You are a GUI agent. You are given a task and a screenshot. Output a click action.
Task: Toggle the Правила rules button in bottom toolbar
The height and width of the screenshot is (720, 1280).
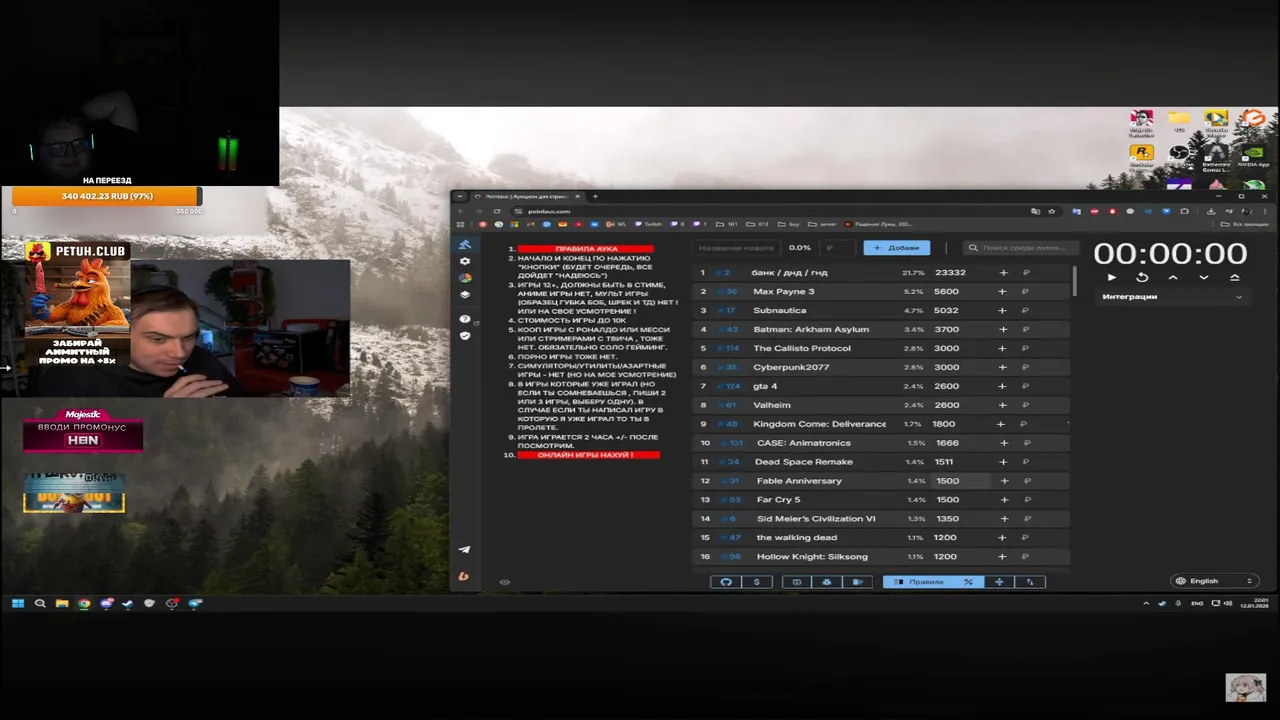click(x=919, y=582)
